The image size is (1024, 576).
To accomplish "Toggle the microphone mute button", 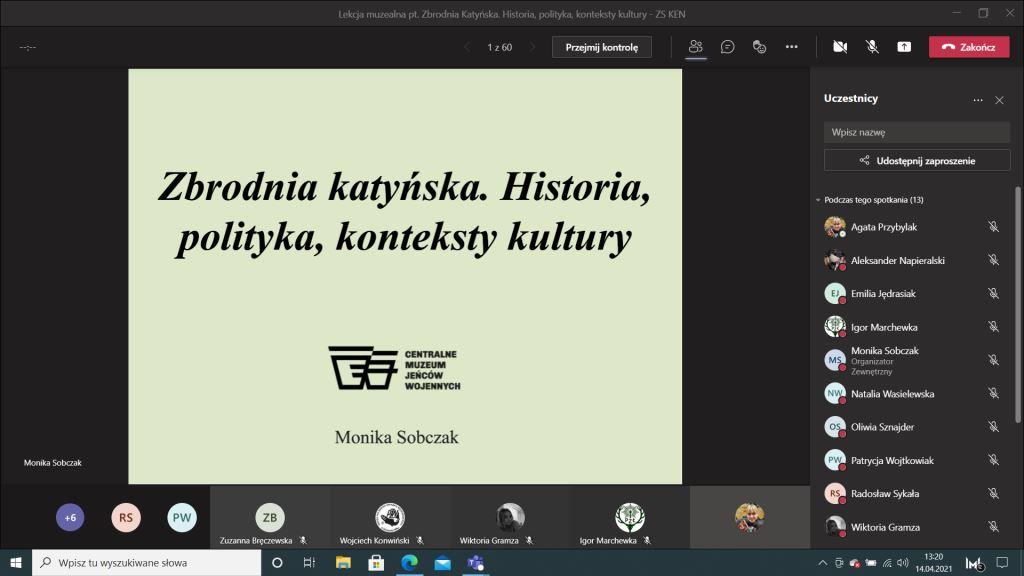I will pos(872,47).
